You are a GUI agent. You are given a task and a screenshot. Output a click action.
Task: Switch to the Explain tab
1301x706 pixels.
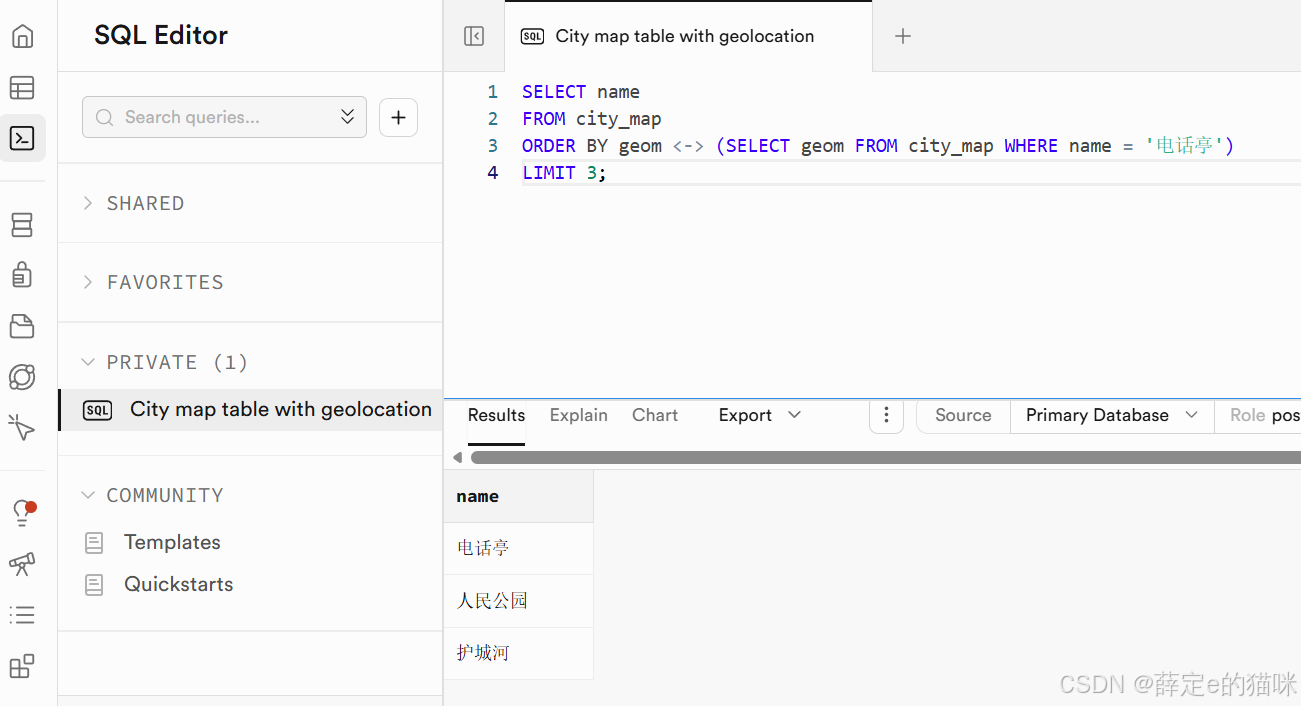(578, 415)
